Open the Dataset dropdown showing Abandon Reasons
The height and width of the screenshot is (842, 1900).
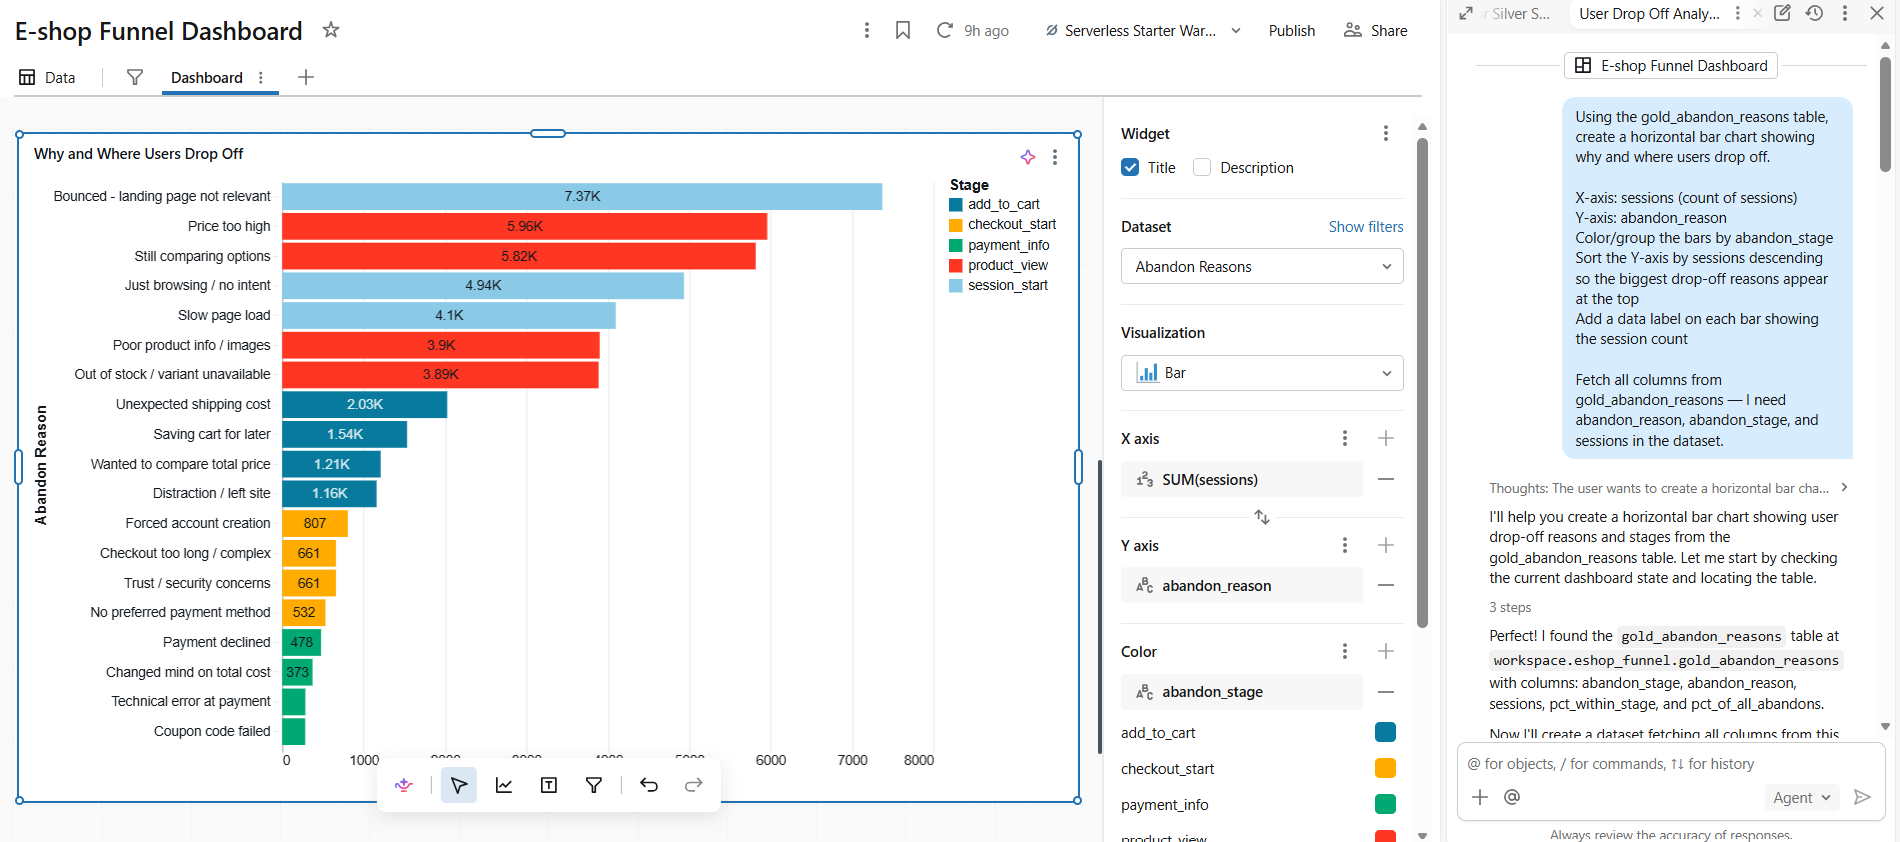[1262, 266]
